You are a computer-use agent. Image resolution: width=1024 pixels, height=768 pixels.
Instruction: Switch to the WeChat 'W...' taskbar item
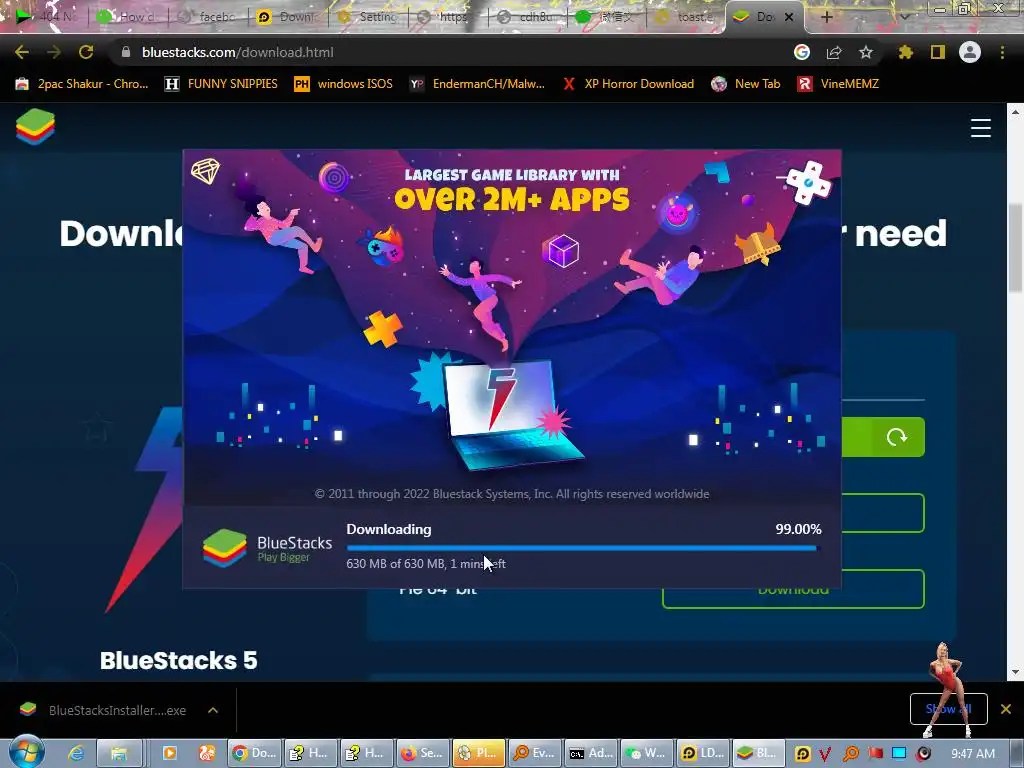coord(646,754)
